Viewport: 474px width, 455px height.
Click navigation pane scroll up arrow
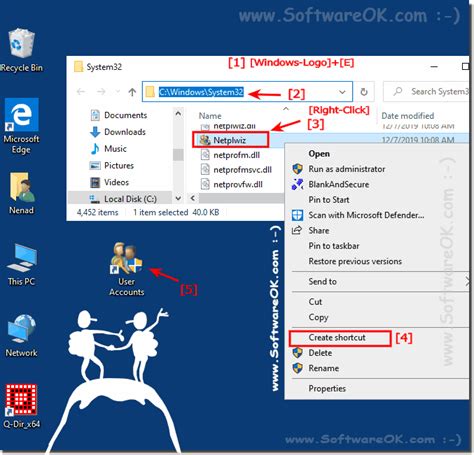[x=178, y=114]
